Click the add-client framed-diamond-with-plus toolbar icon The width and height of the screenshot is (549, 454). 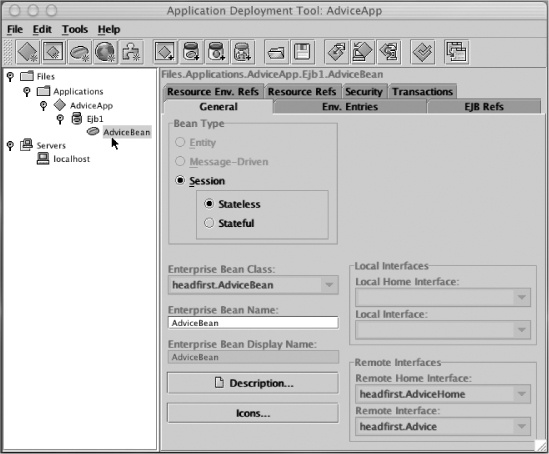click(165, 52)
